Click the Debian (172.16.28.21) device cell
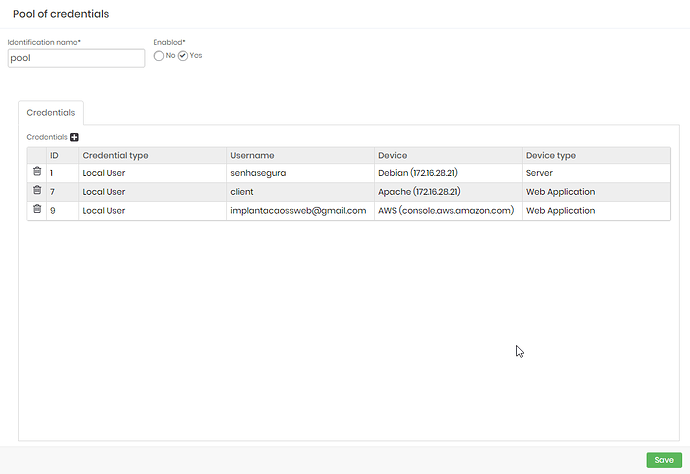690x474 pixels. pos(448,173)
